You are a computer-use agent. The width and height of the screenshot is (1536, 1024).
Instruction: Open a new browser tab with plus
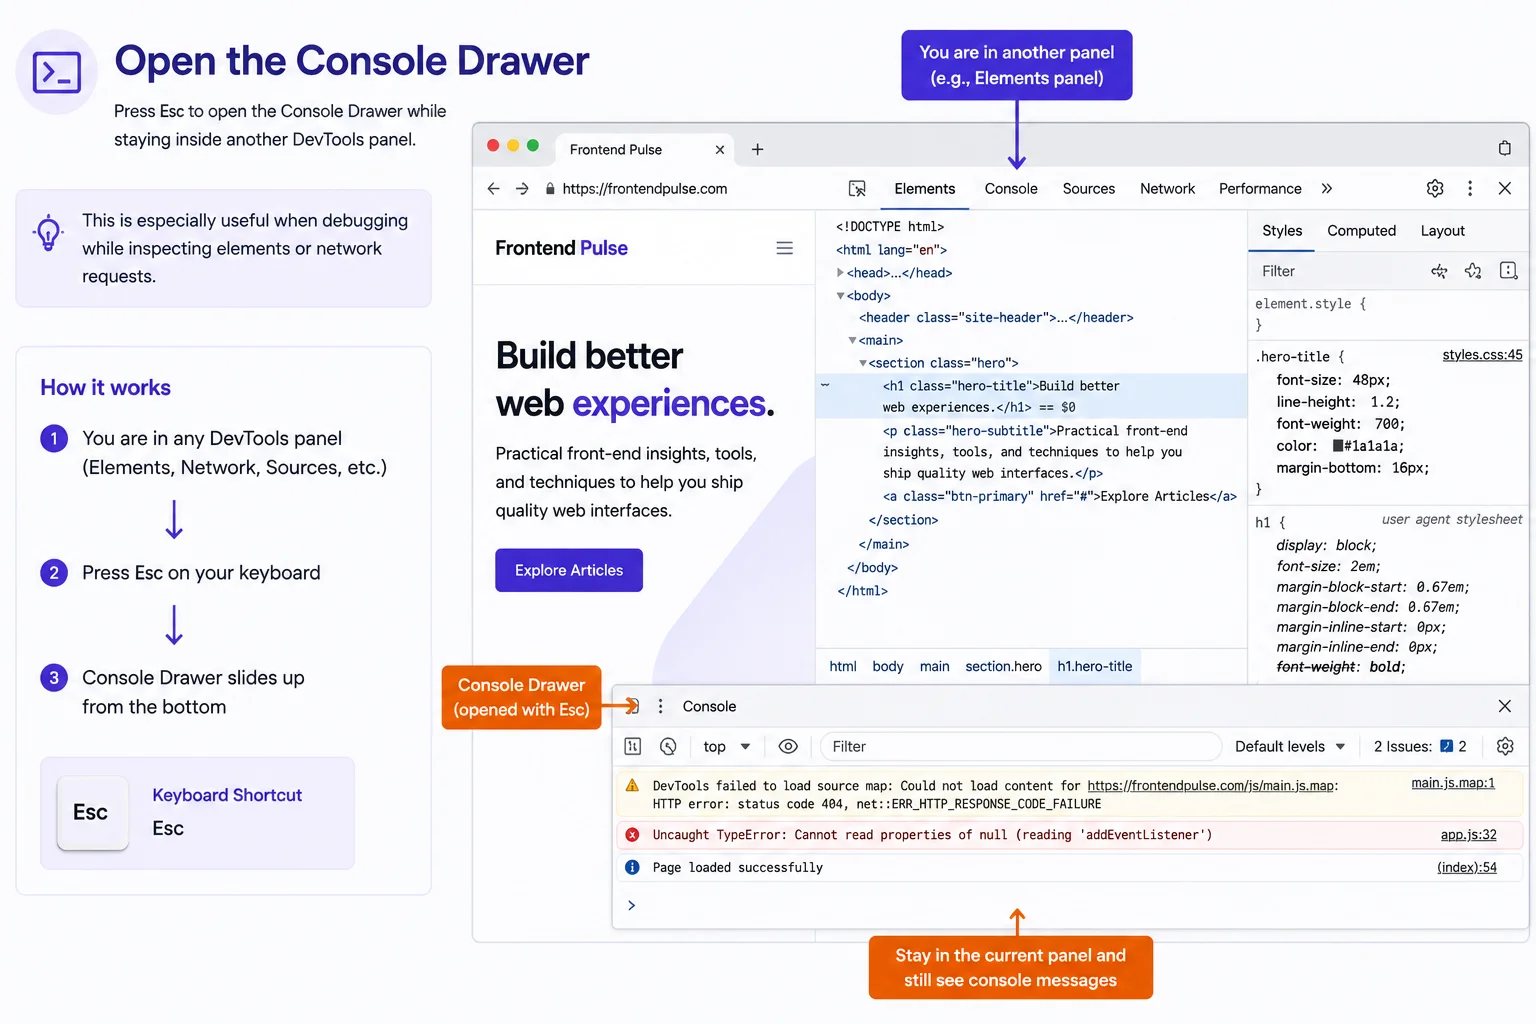coord(758,149)
